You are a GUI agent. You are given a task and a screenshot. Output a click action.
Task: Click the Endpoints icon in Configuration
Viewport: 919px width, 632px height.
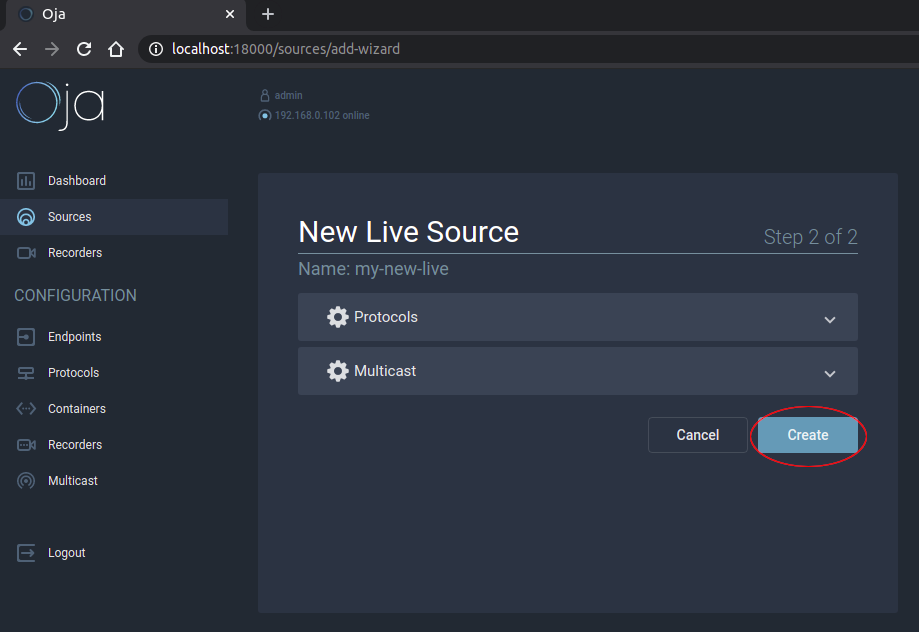click(x=26, y=337)
